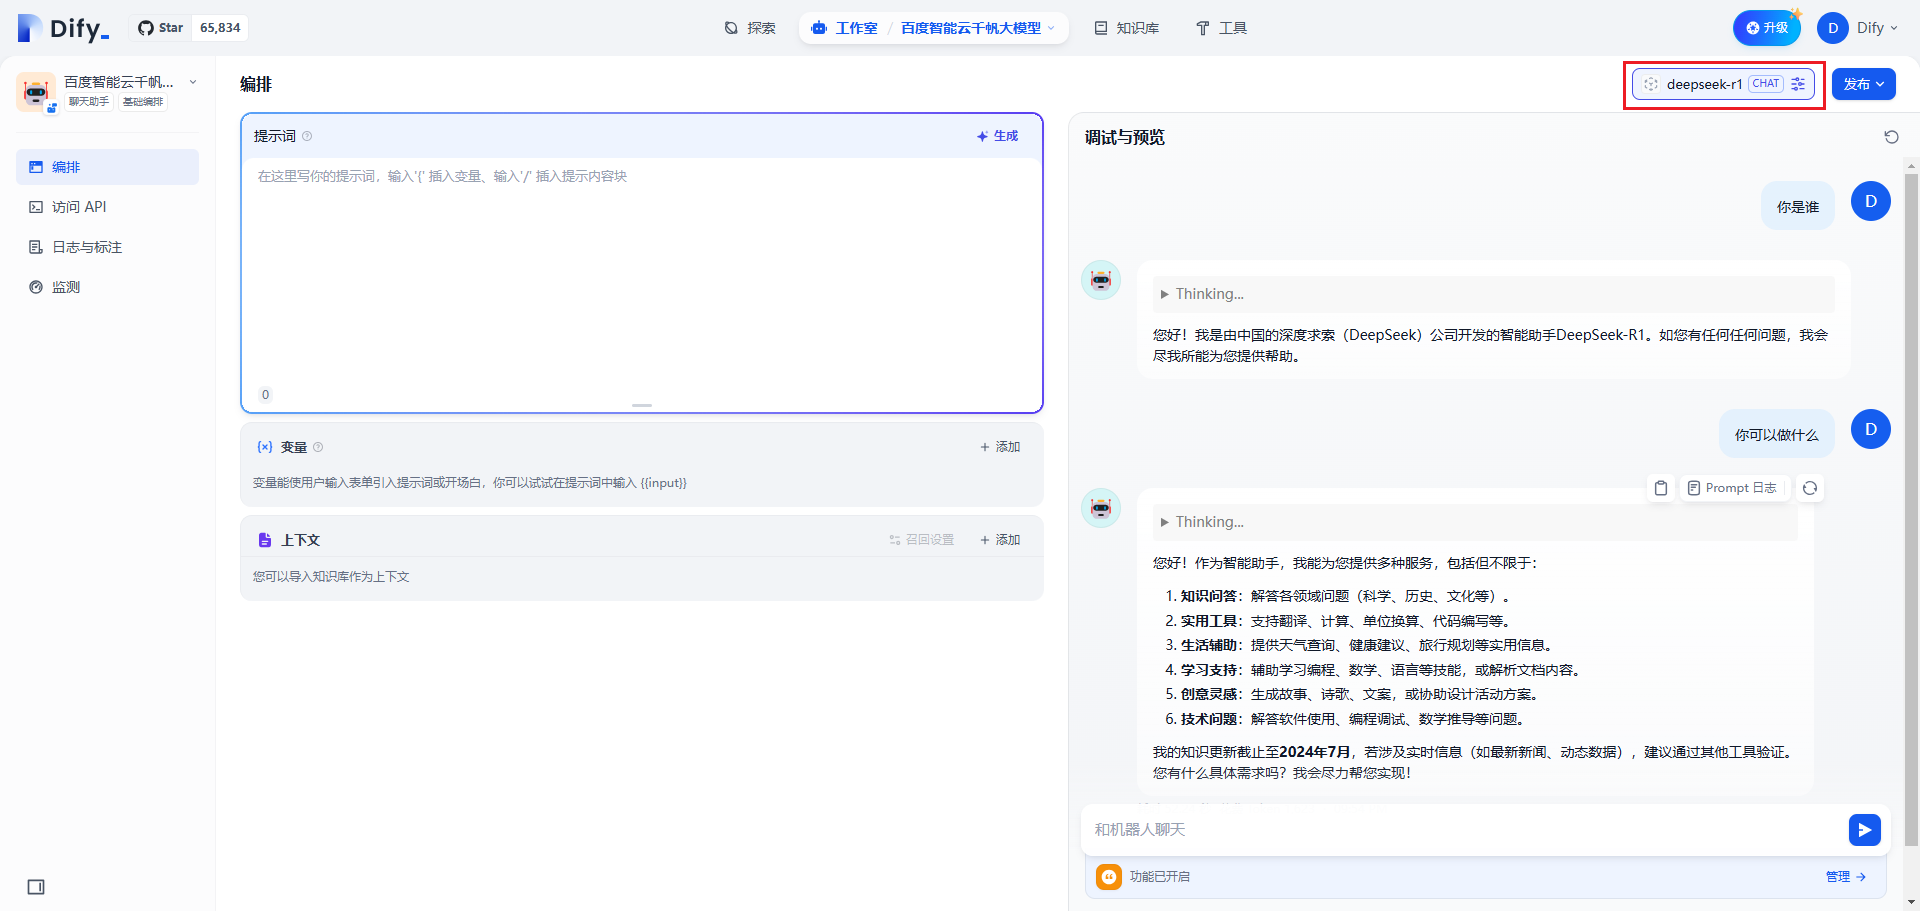This screenshot has width=1920, height=911.
Task: Click the scrollbar down arrow
Action: click(x=1911, y=901)
